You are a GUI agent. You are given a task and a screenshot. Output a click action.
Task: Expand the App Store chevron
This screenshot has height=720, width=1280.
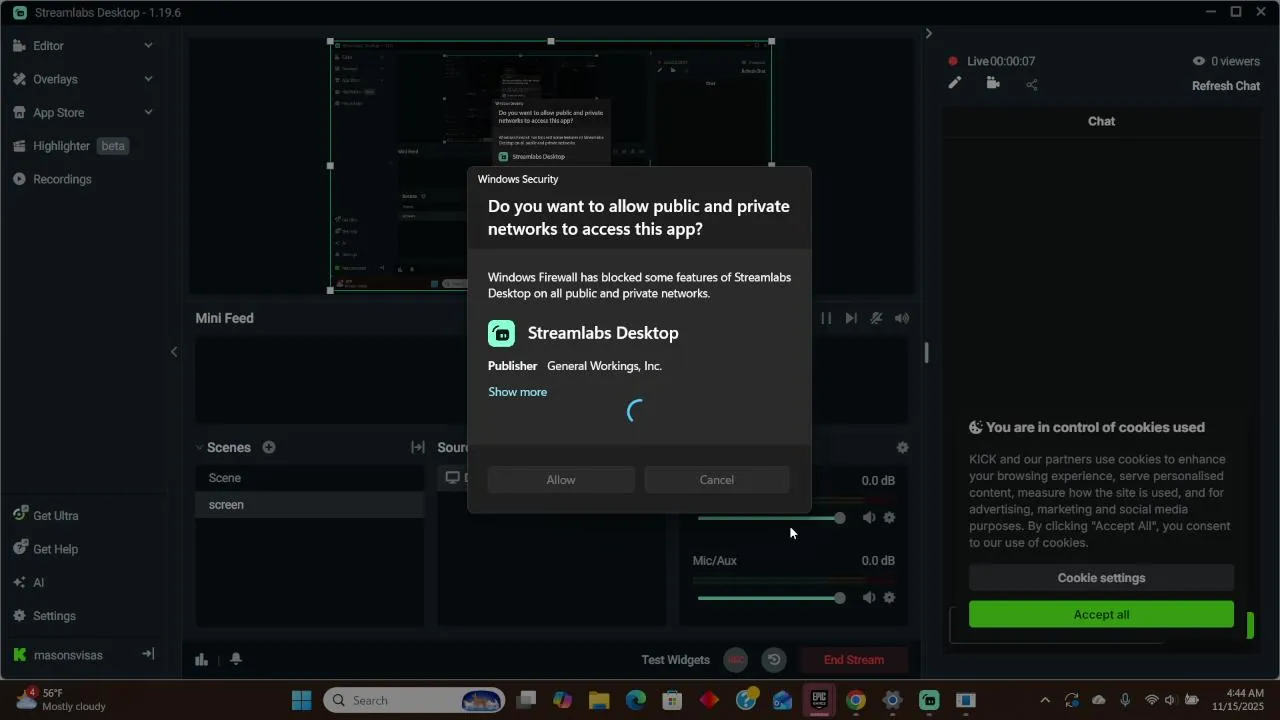148,112
